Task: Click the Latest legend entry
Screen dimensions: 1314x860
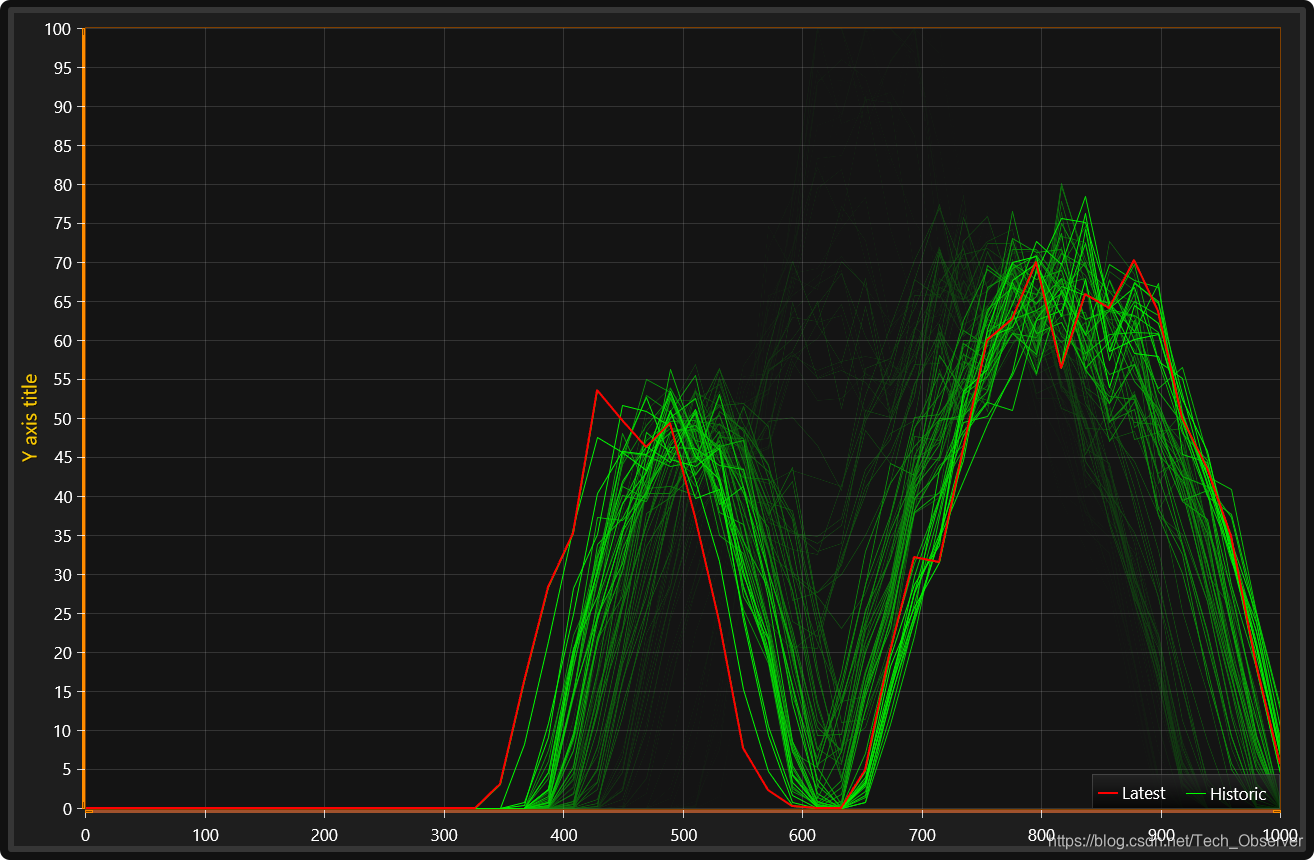Action: click(x=1132, y=793)
